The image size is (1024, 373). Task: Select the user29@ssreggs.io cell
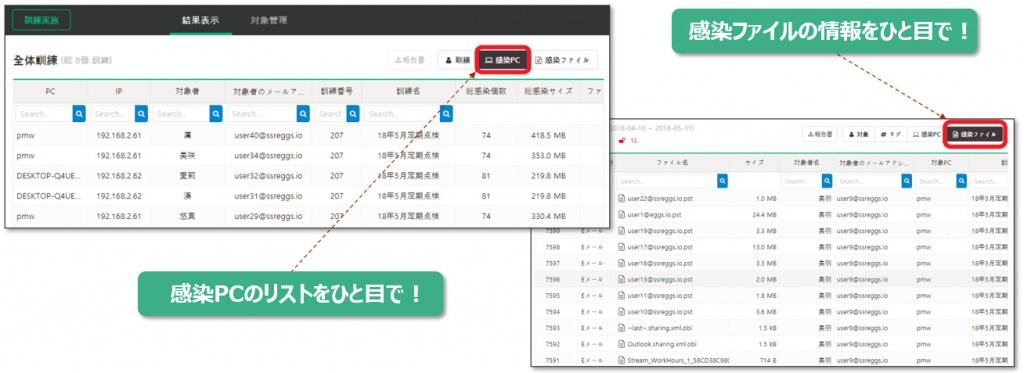click(268, 216)
